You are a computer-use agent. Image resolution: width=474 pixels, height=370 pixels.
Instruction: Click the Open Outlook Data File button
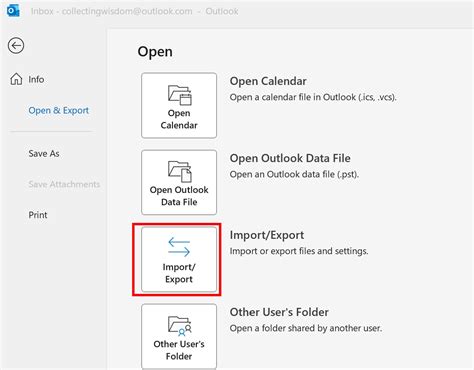coord(179,182)
